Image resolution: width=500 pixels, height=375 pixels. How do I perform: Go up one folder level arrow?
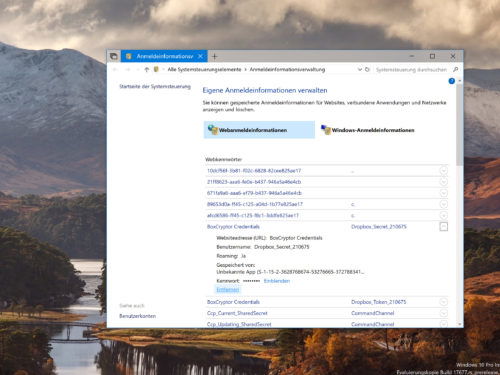[x=147, y=69]
